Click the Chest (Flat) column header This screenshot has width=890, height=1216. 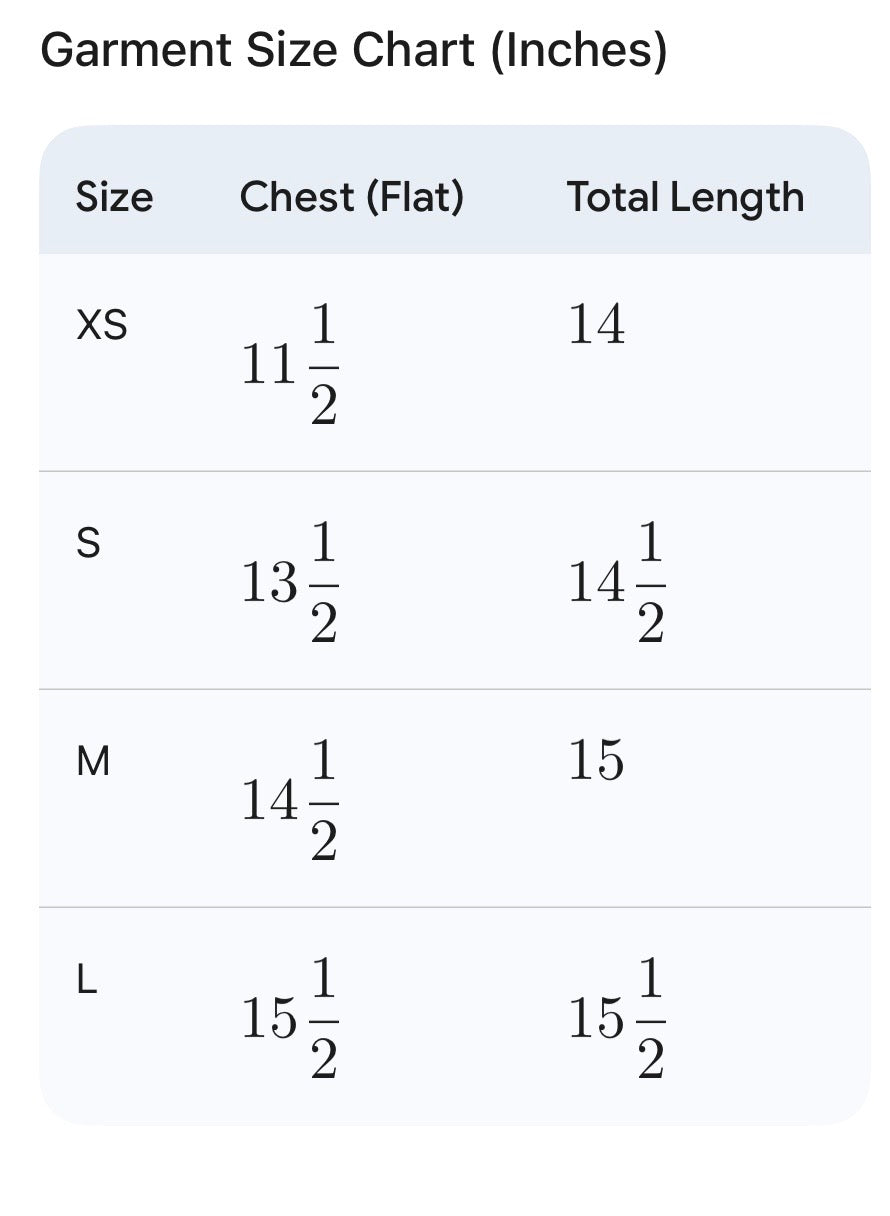tap(352, 197)
